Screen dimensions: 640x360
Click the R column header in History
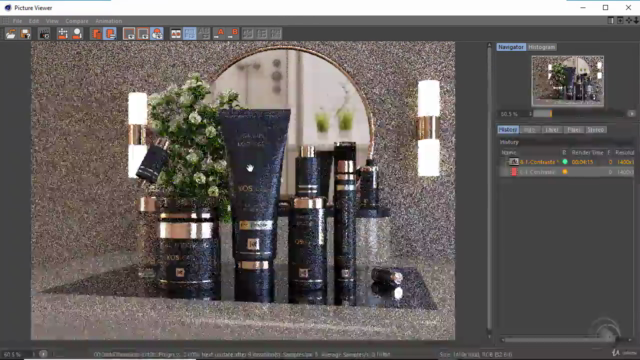564,152
